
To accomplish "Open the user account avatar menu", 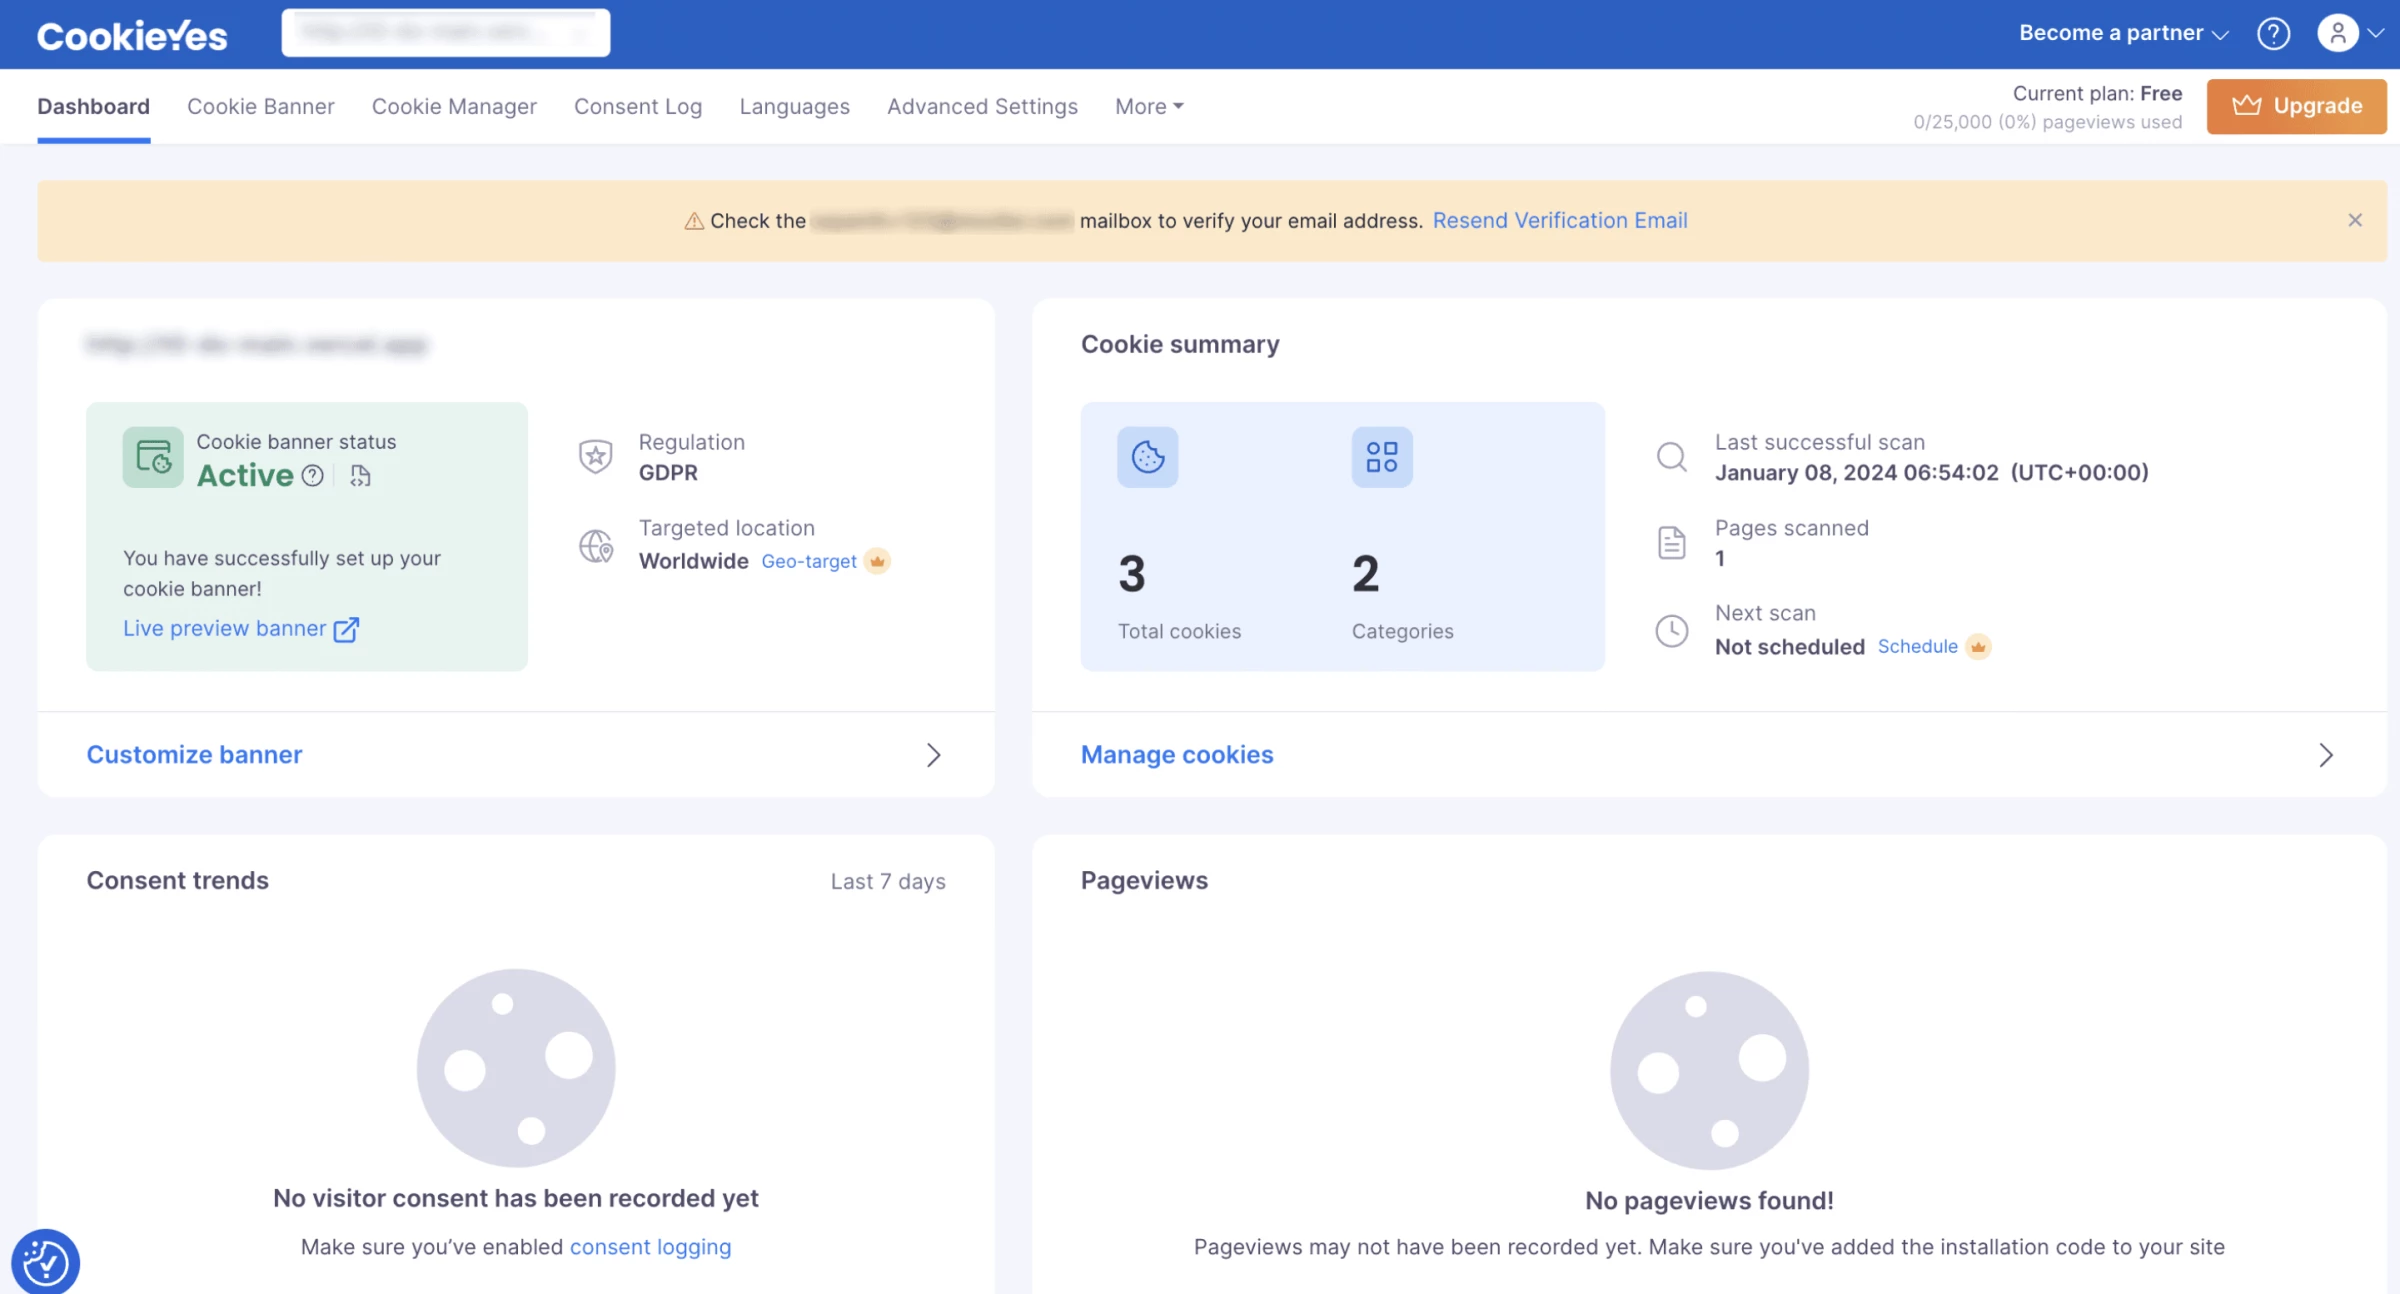I will click(2338, 33).
